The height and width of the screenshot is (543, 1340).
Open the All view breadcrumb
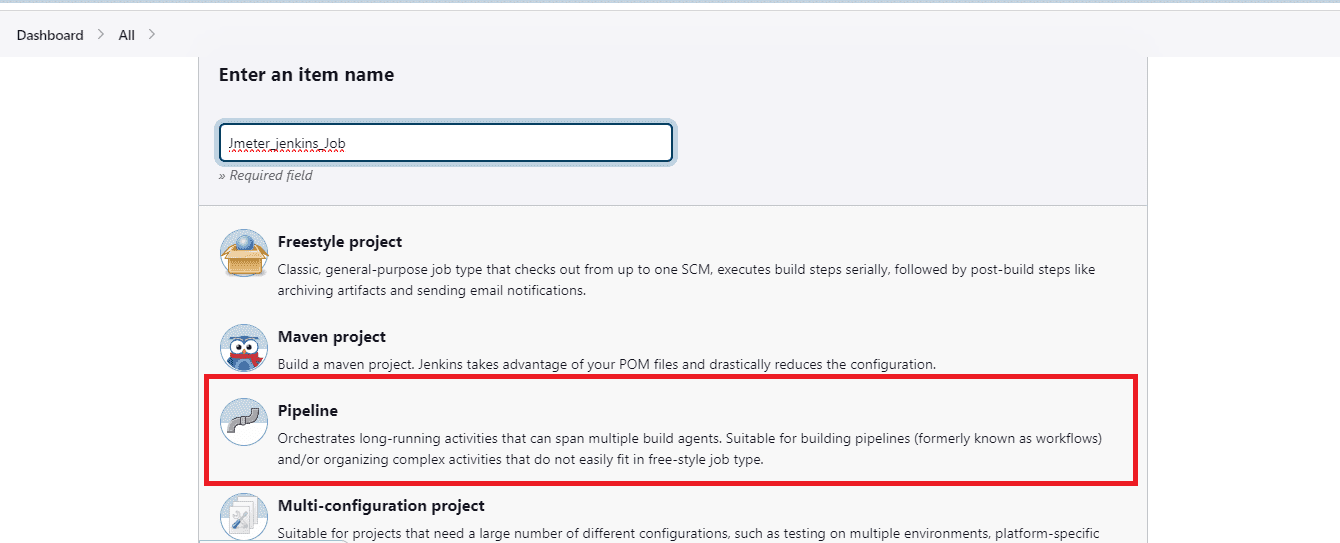[126, 35]
